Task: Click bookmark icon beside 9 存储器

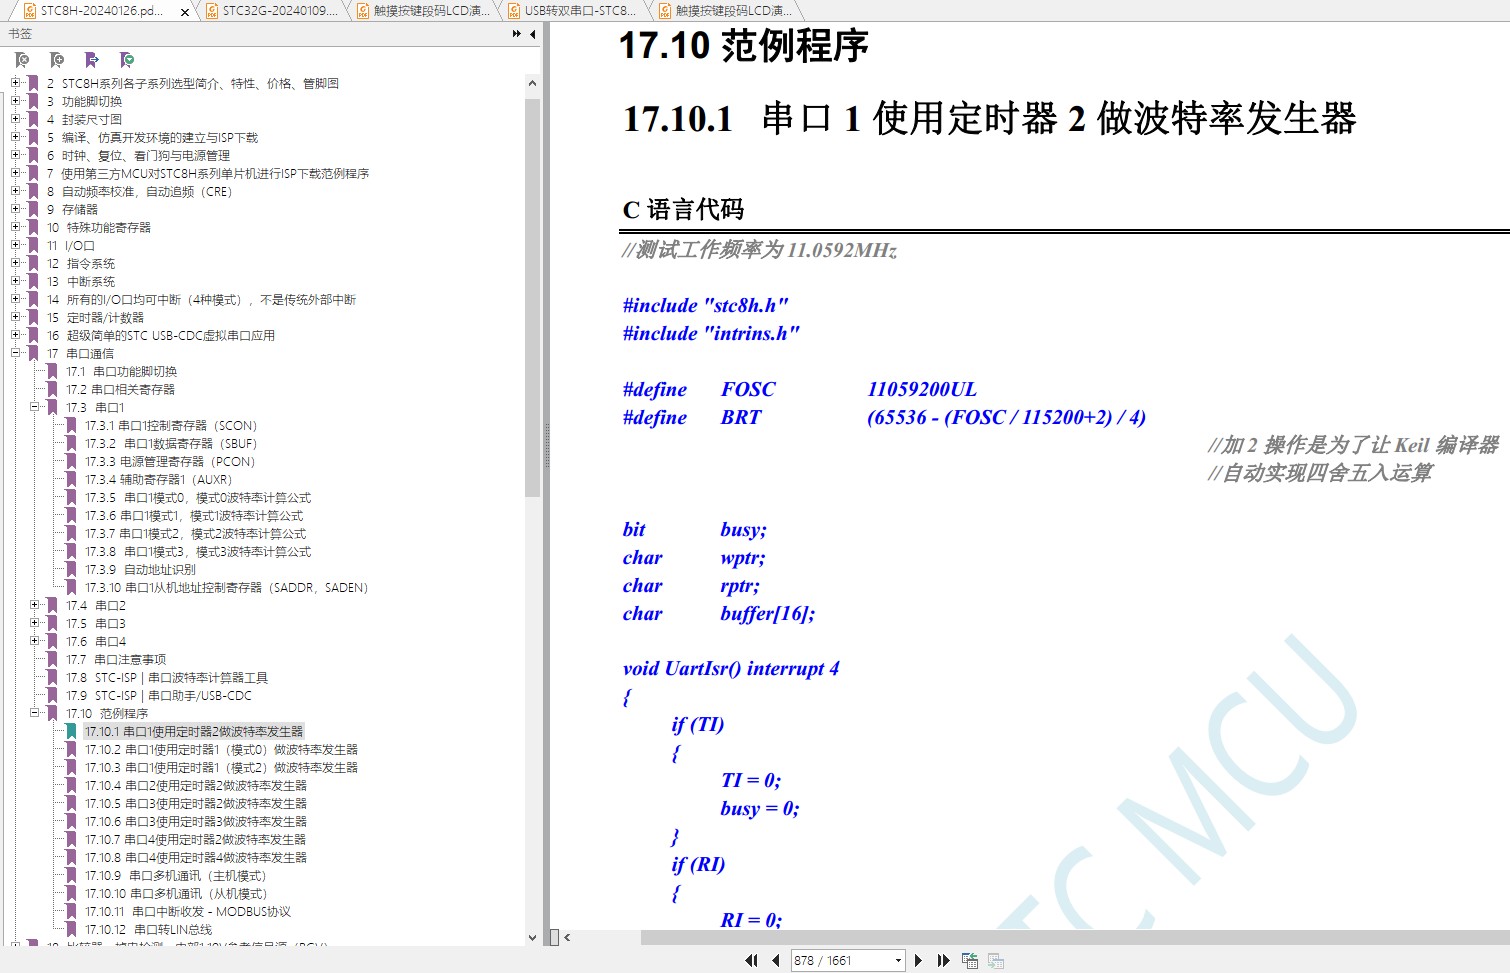Action: (x=33, y=210)
